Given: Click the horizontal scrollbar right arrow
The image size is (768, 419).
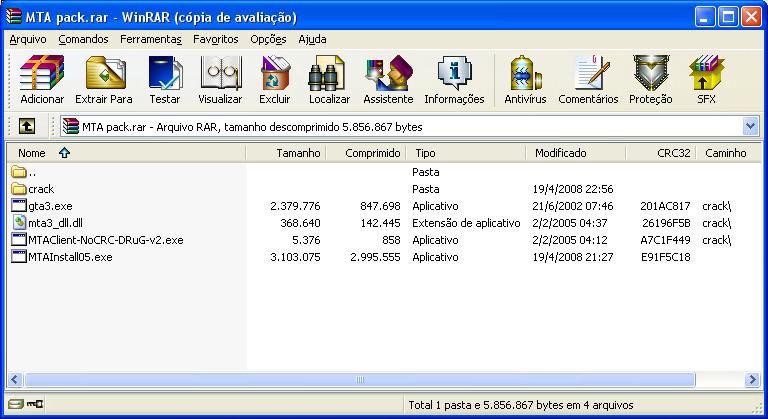Looking at the screenshot, I should [x=752, y=379].
